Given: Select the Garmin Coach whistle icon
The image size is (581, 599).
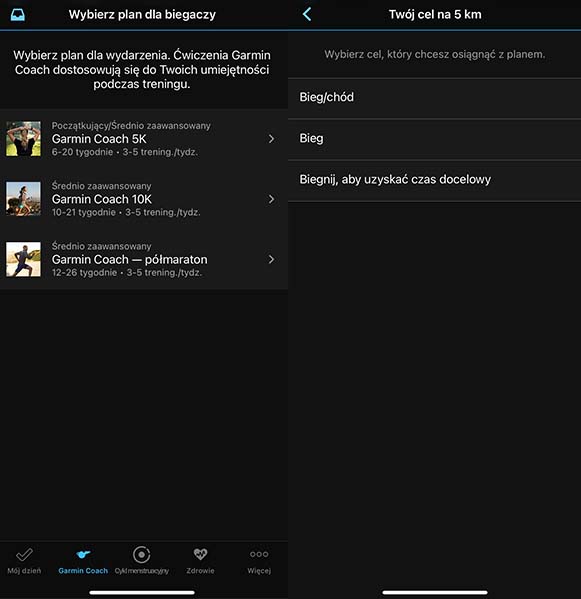Looking at the screenshot, I should 83,554.
